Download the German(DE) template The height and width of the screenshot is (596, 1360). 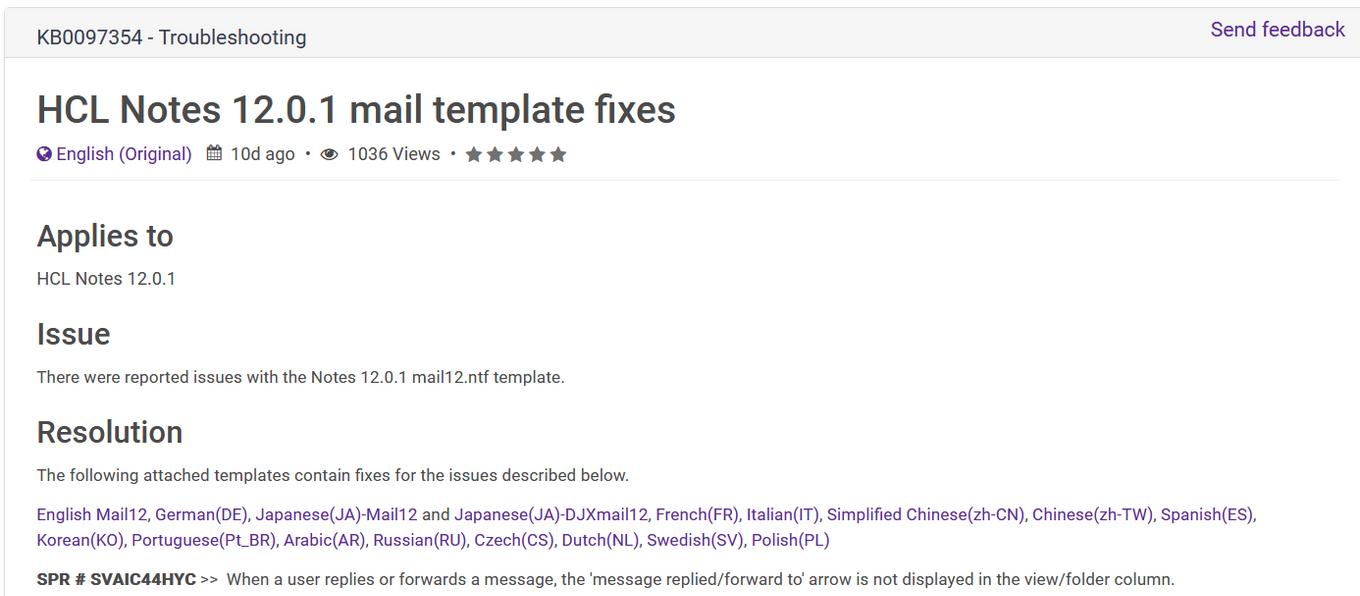point(200,515)
